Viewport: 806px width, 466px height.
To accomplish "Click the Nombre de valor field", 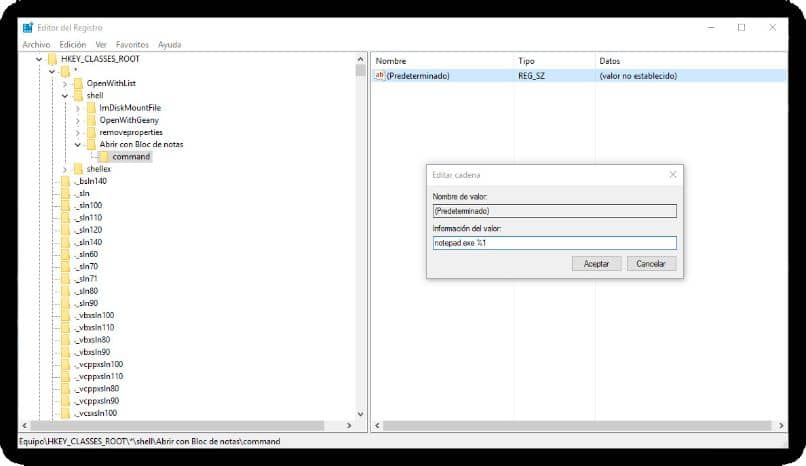I will pos(555,211).
